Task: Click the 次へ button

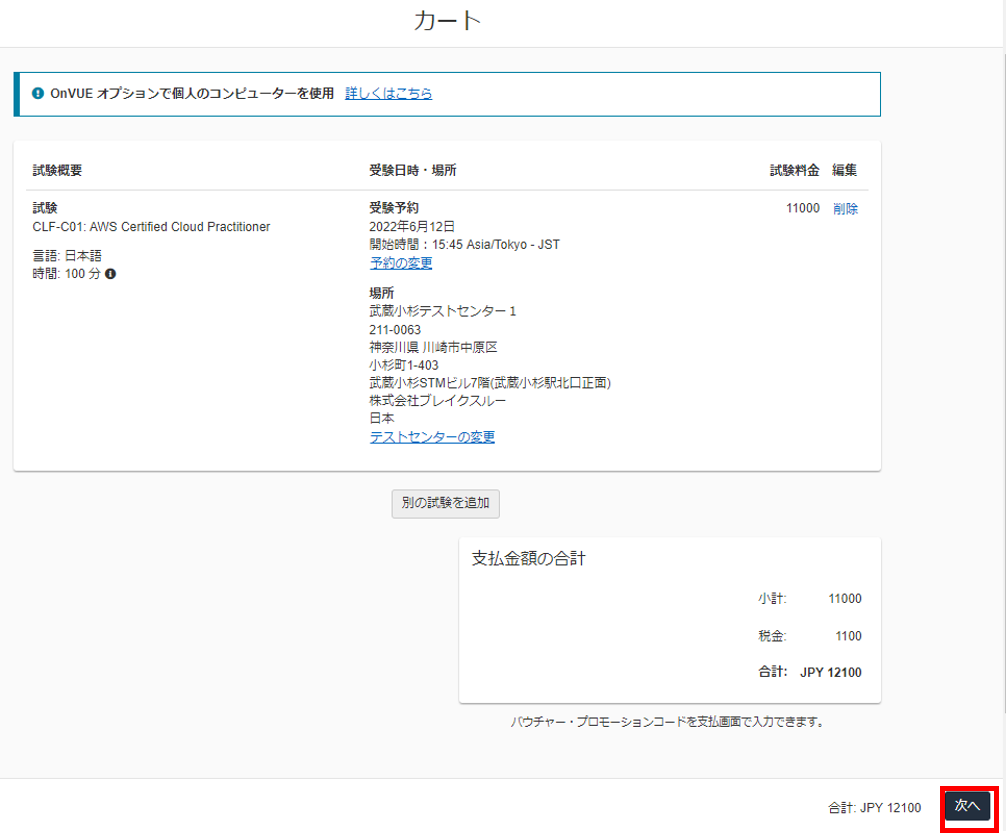Action: click(968, 806)
